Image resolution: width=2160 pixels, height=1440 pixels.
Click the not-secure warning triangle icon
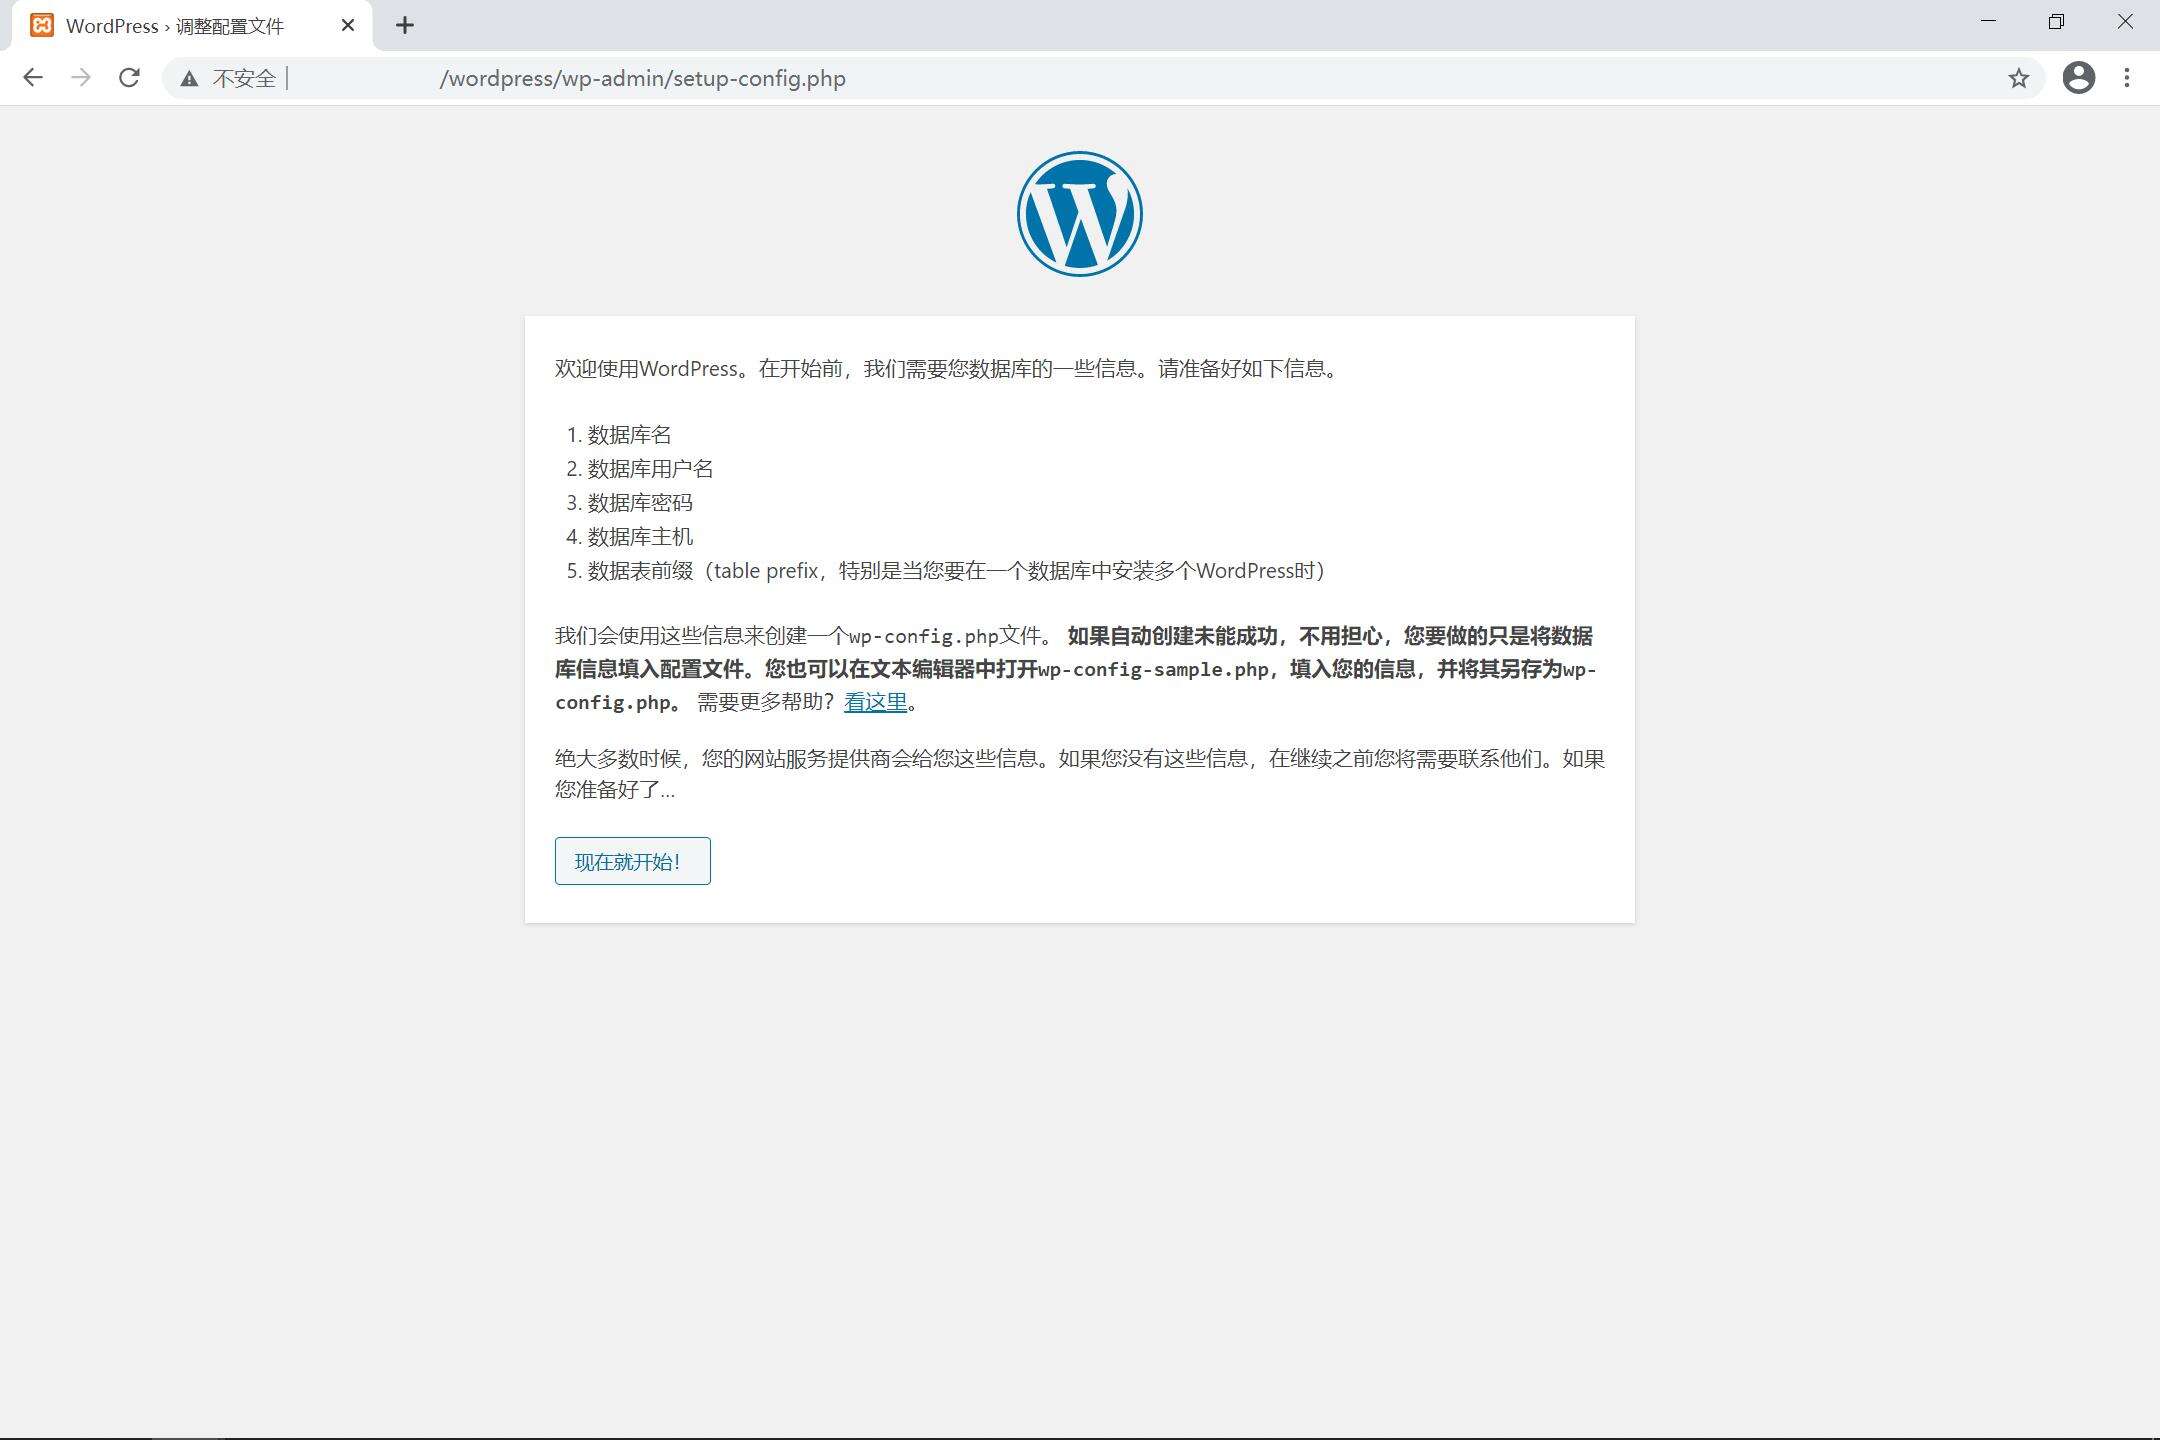[189, 79]
